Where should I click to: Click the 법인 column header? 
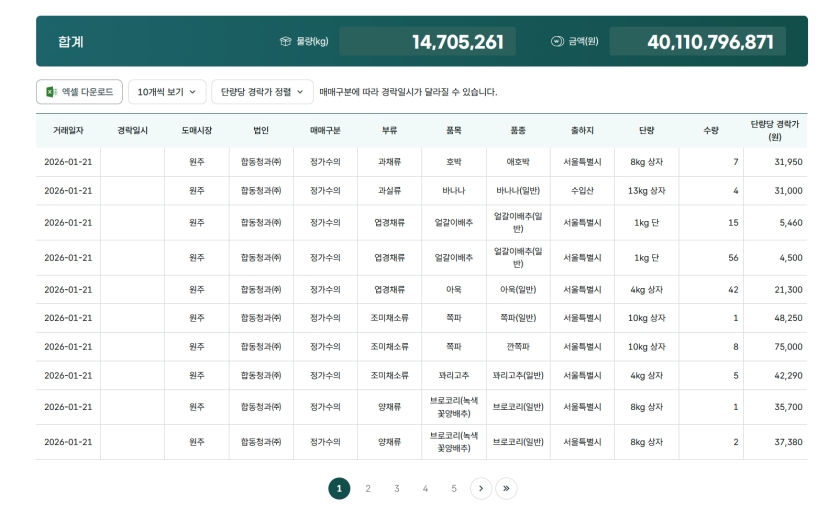click(x=261, y=130)
